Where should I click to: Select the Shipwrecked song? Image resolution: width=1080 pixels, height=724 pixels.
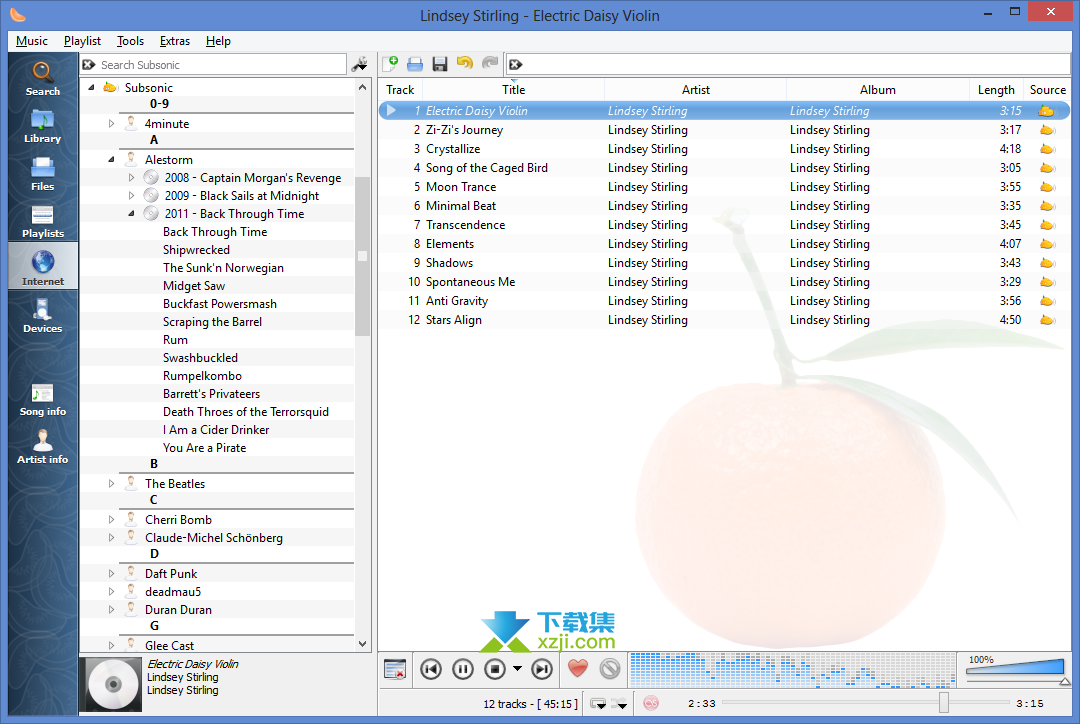pos(196,249)
